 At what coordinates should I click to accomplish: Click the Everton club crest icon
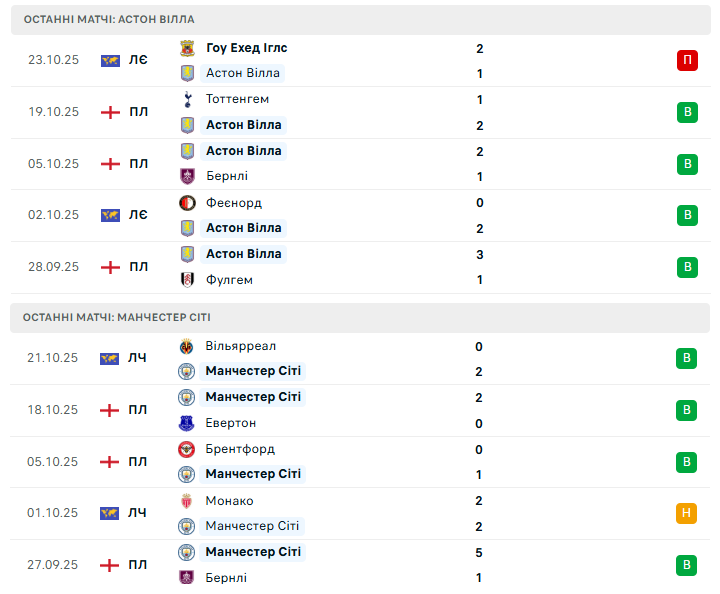[x=186, y=423]
